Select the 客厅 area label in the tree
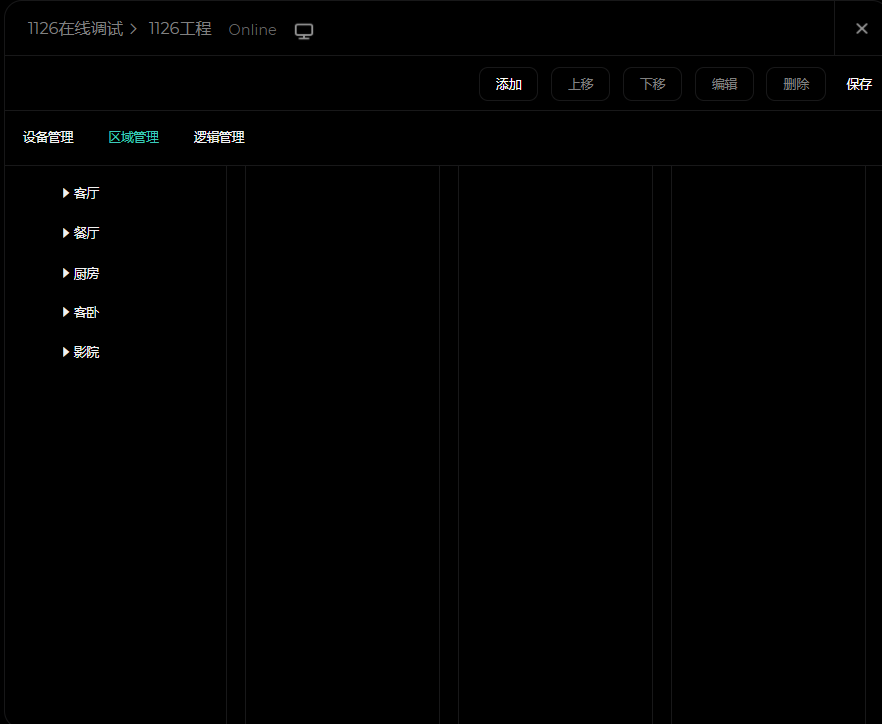Image resolution: width=882 pixels, height=724 pixels. pyautogui.click(x=87, y=193)
